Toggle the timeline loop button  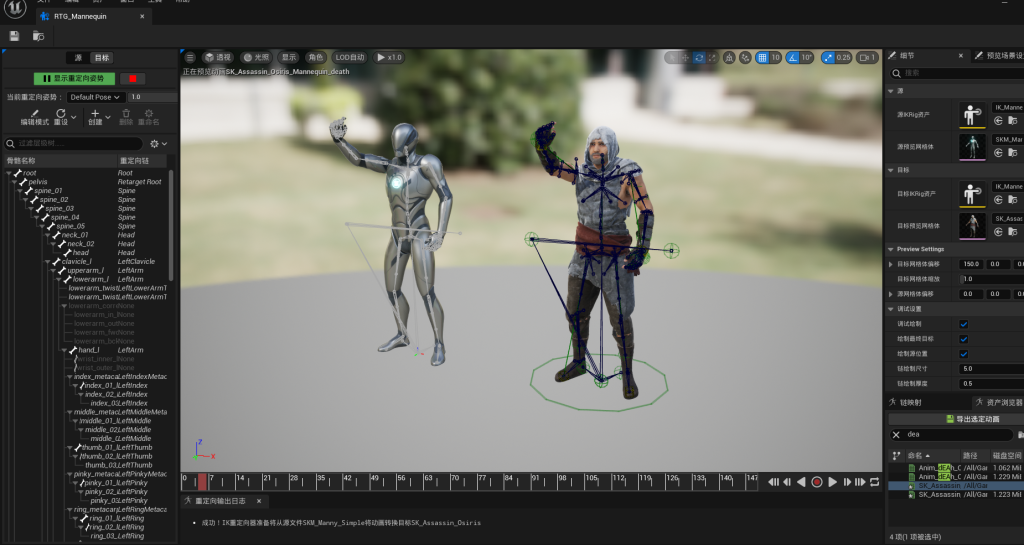[x=874, y=482]
